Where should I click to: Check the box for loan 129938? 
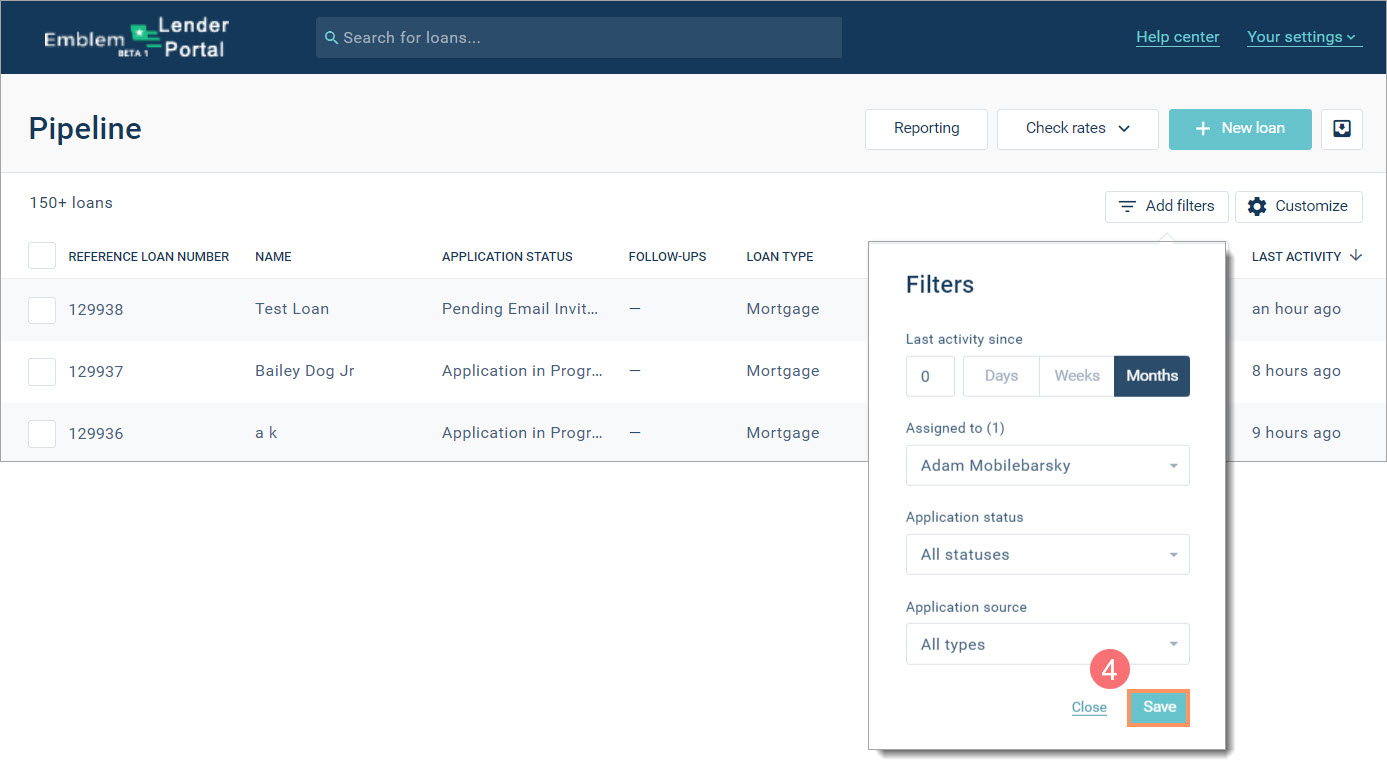point(42,310)
